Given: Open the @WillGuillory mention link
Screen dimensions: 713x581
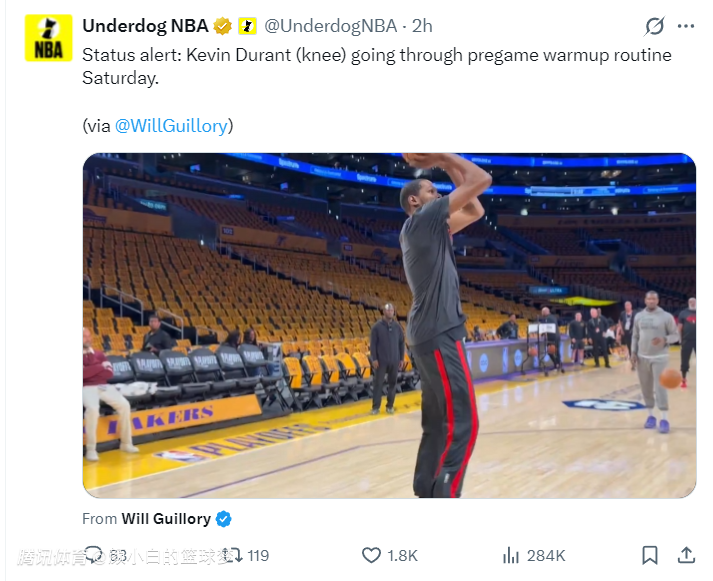Looking at the screenshot, I should coord(171,126).
